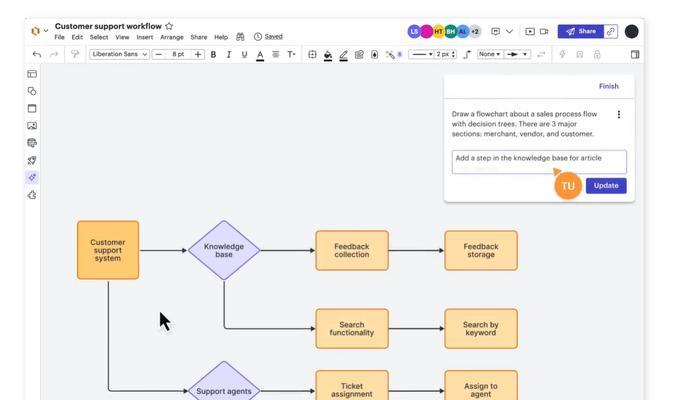The width and height of the screenshot is (700, 400).
Task: Click the shape style icon
Action: tap(359, 54)
